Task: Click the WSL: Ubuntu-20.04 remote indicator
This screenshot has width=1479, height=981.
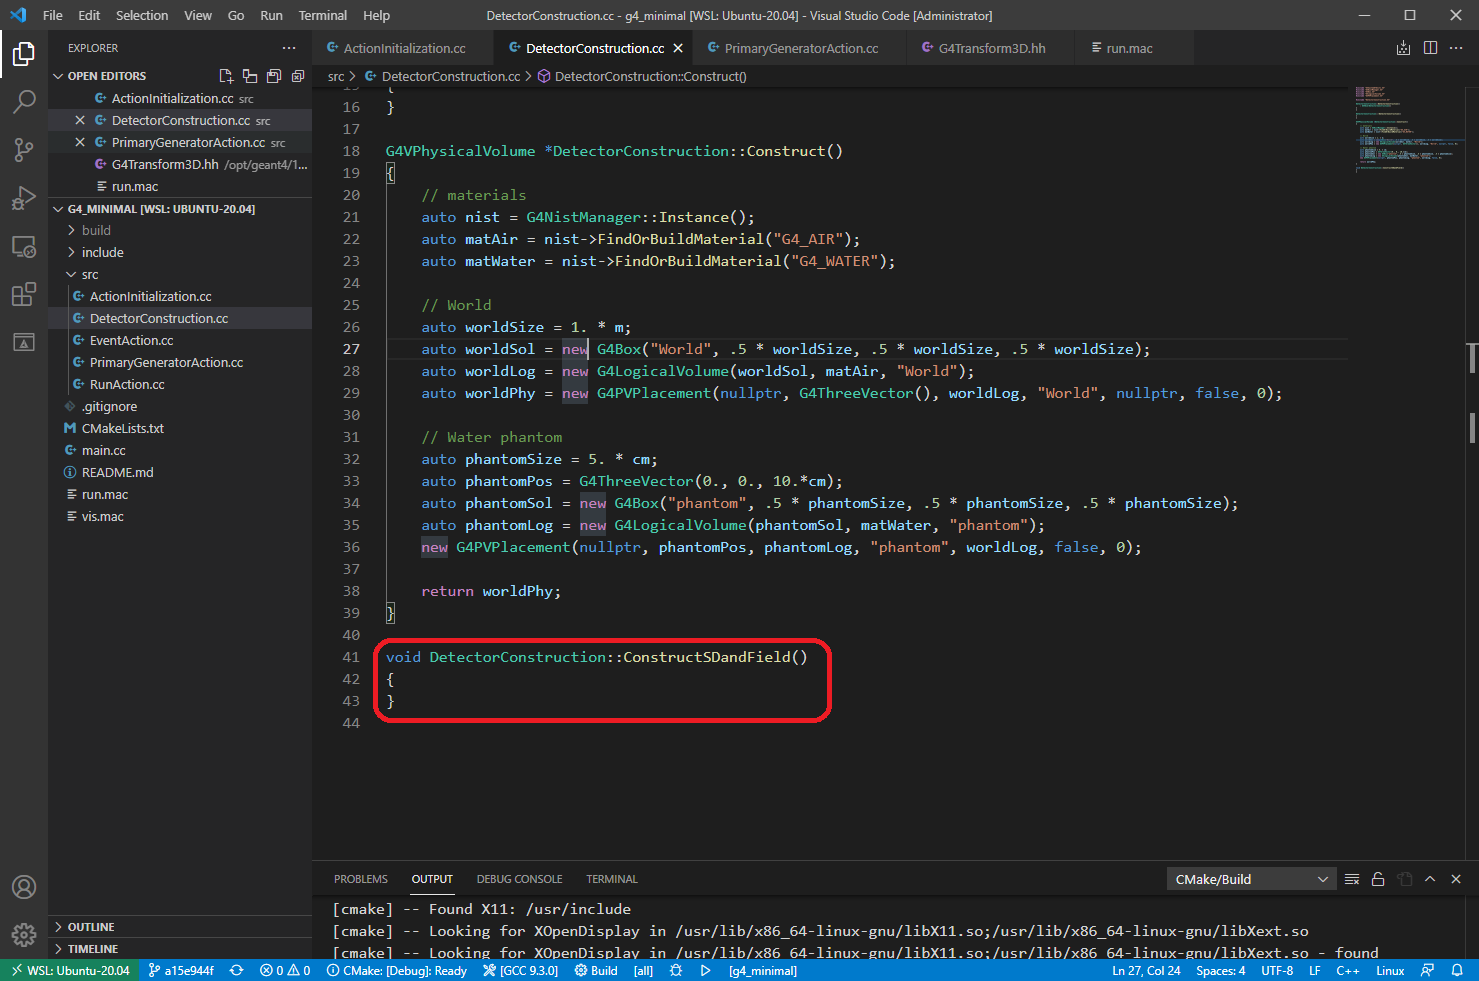Action: click(x=70, y=970)
